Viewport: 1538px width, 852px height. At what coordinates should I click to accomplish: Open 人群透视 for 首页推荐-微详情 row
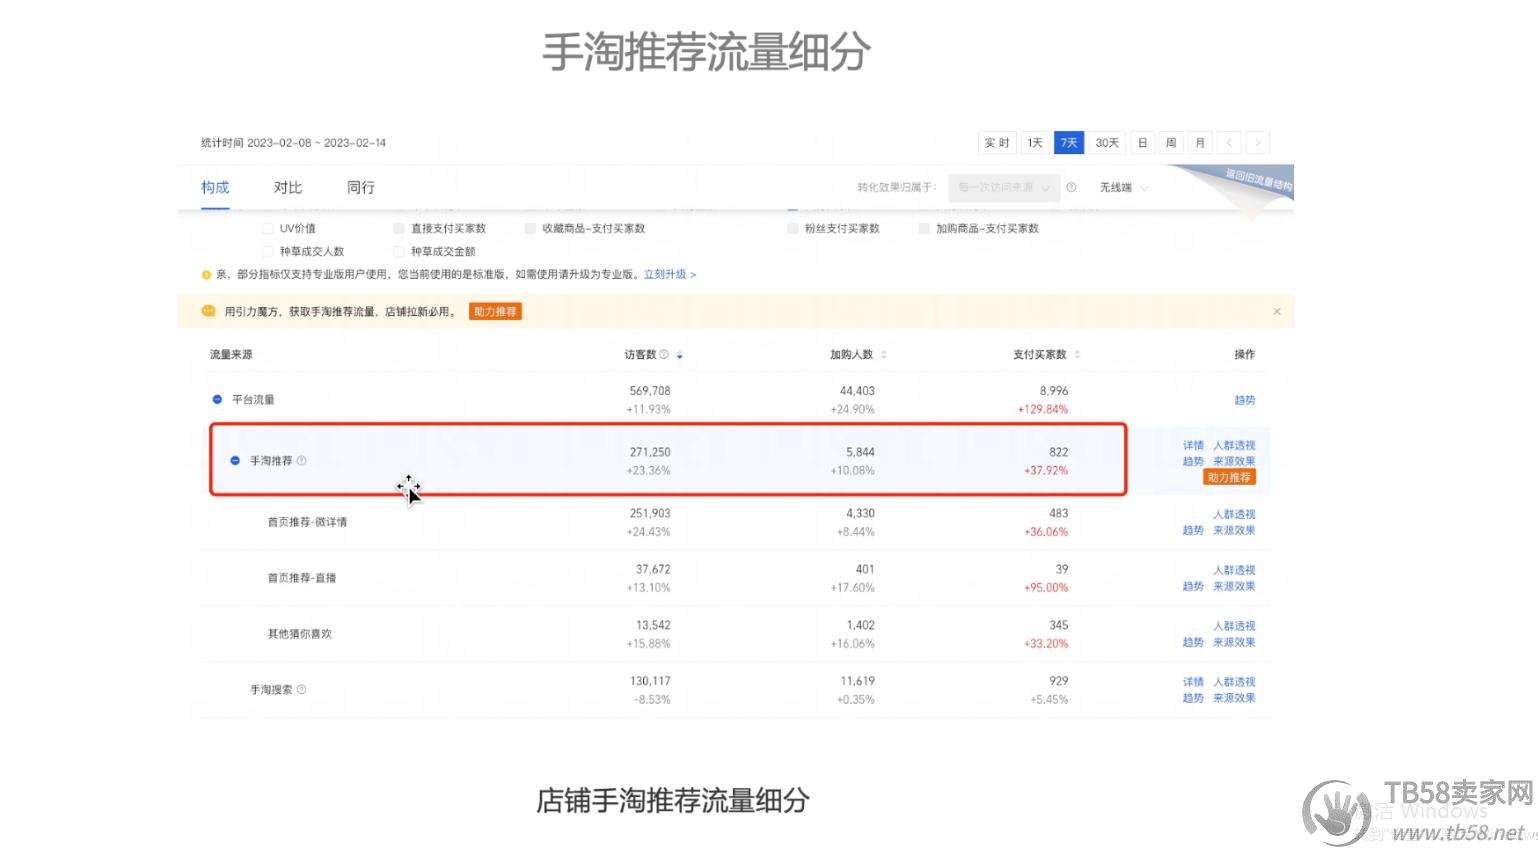click(x=1234, y=515)
